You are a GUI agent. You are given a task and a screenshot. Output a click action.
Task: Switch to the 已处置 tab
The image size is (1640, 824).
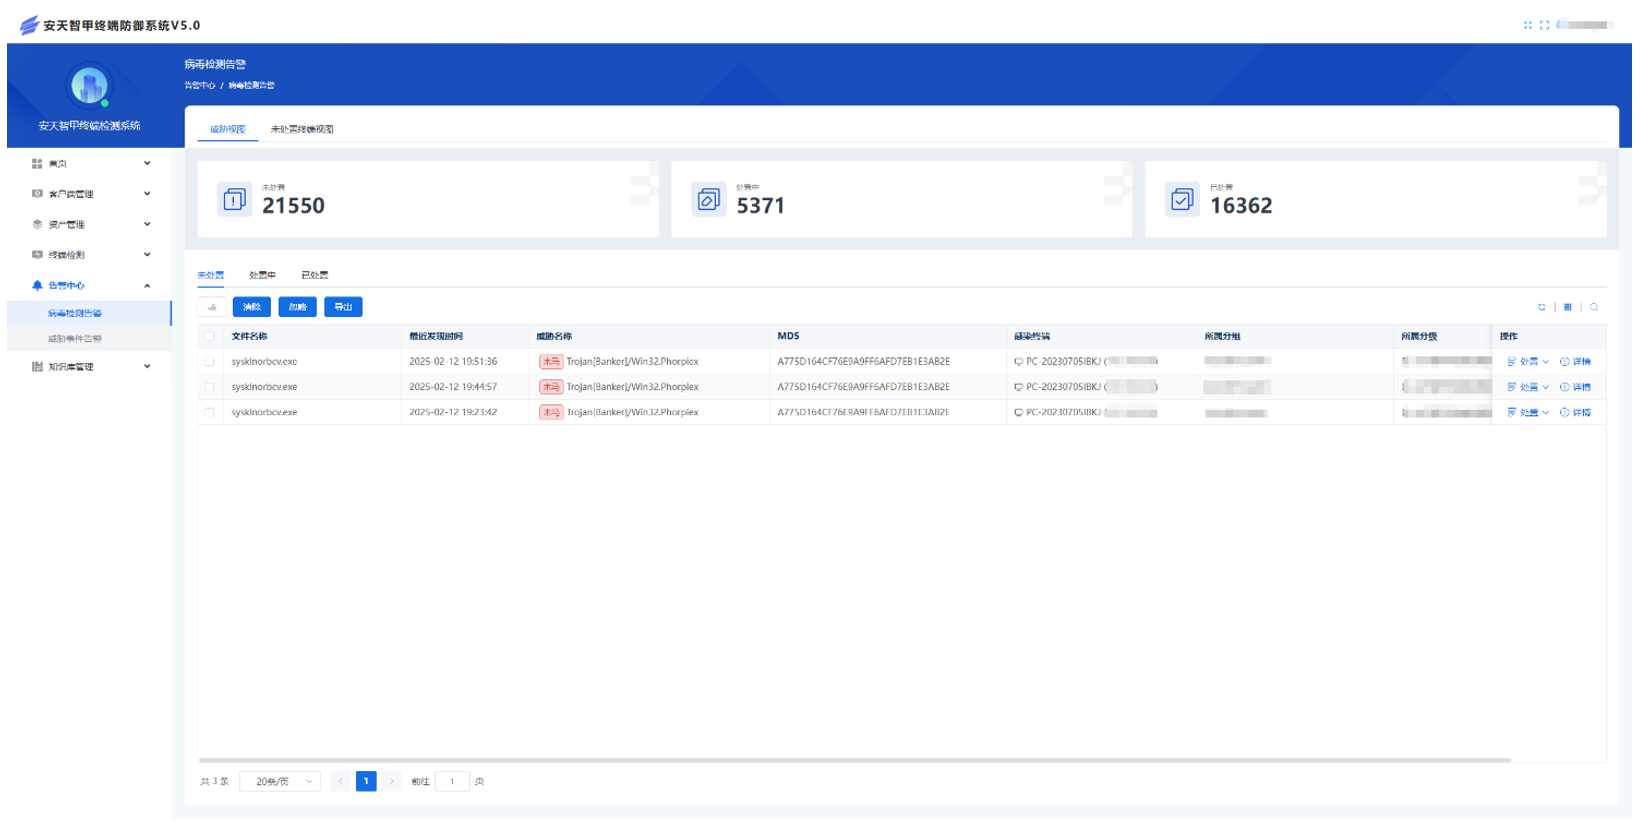[x=314, y=275]
